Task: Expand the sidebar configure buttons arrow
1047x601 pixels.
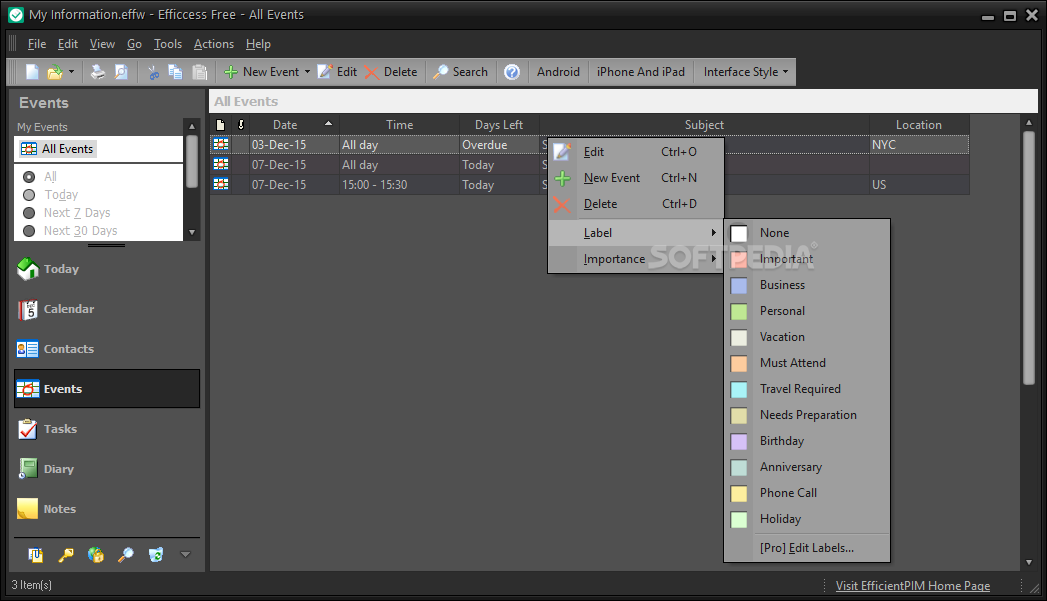Action: point(186,554)
